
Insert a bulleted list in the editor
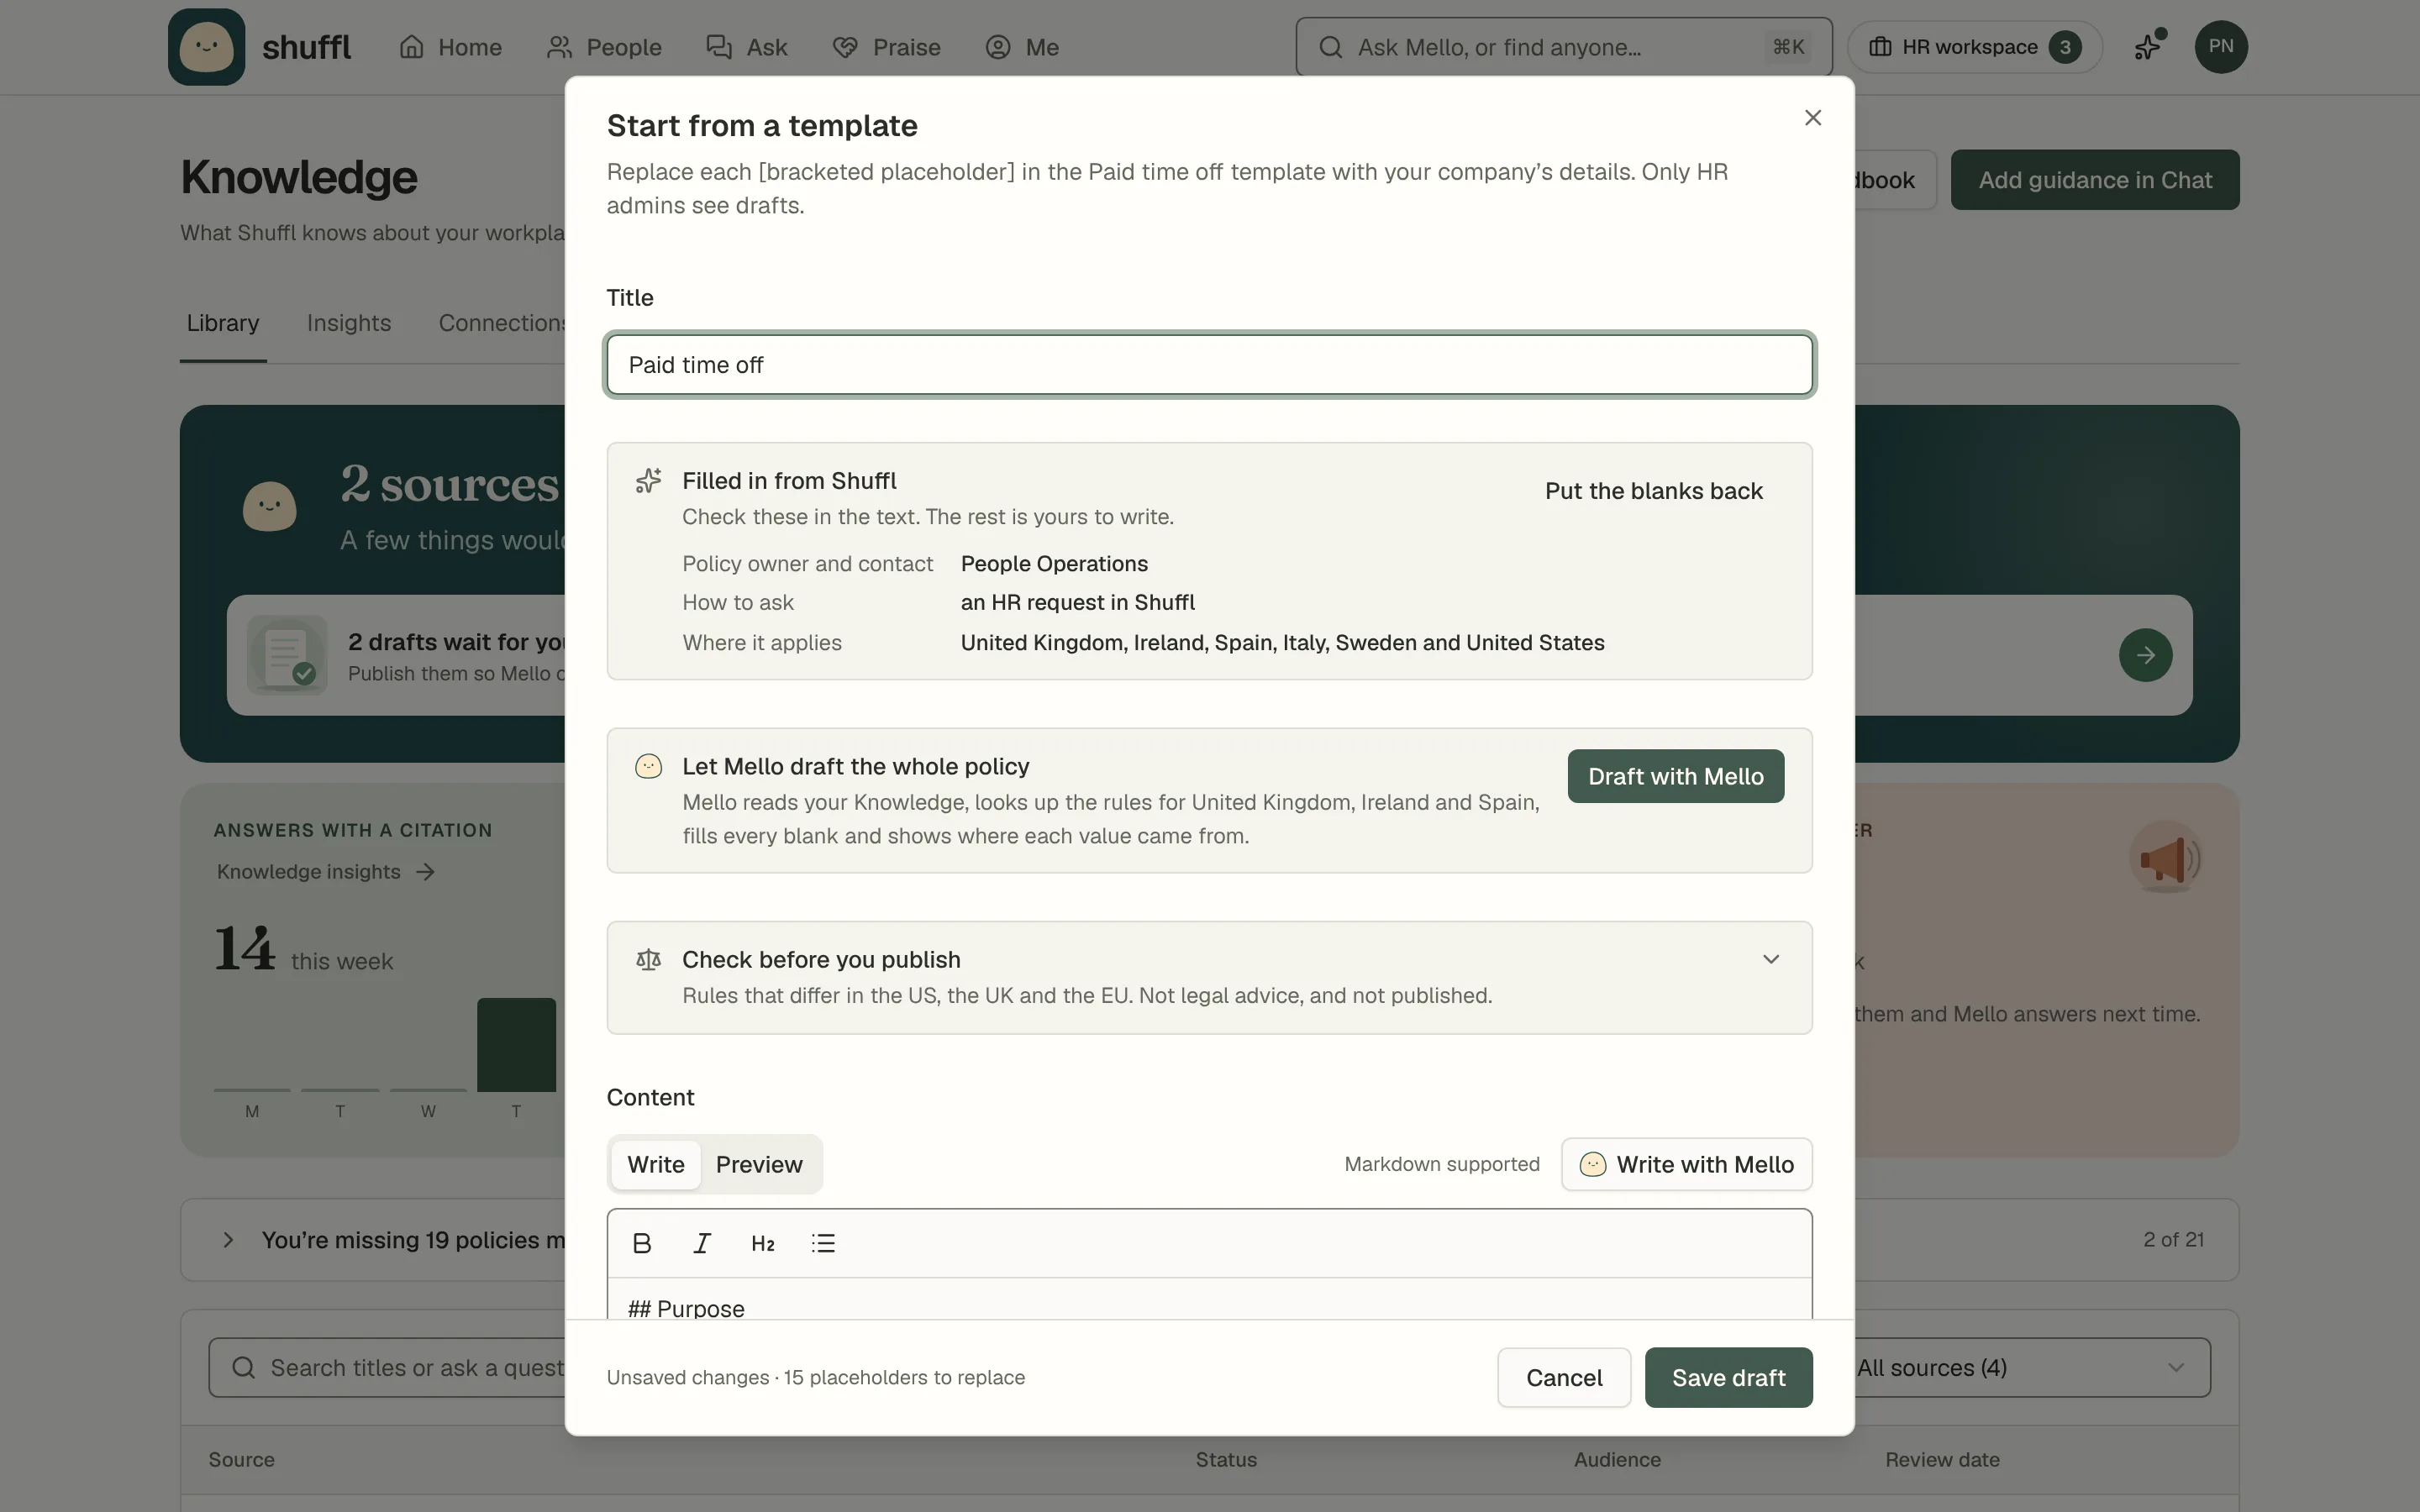[823, 1243]
